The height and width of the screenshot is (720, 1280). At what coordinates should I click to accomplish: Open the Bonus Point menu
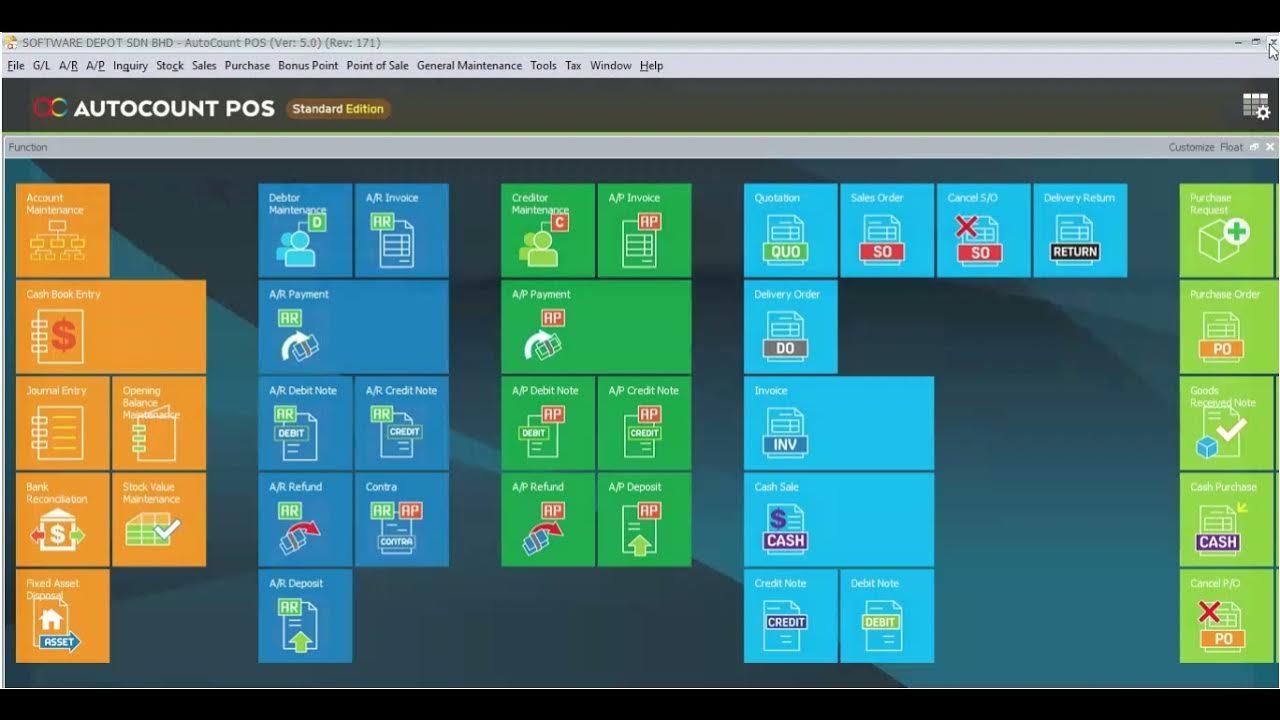308,65
